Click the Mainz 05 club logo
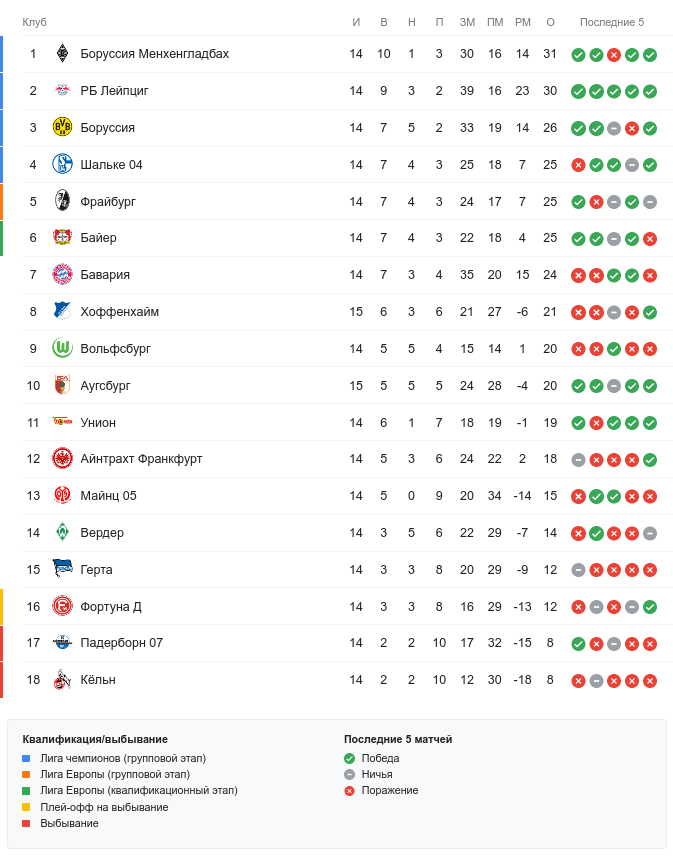Screen dimensions: 673x856 coord(63,496)
